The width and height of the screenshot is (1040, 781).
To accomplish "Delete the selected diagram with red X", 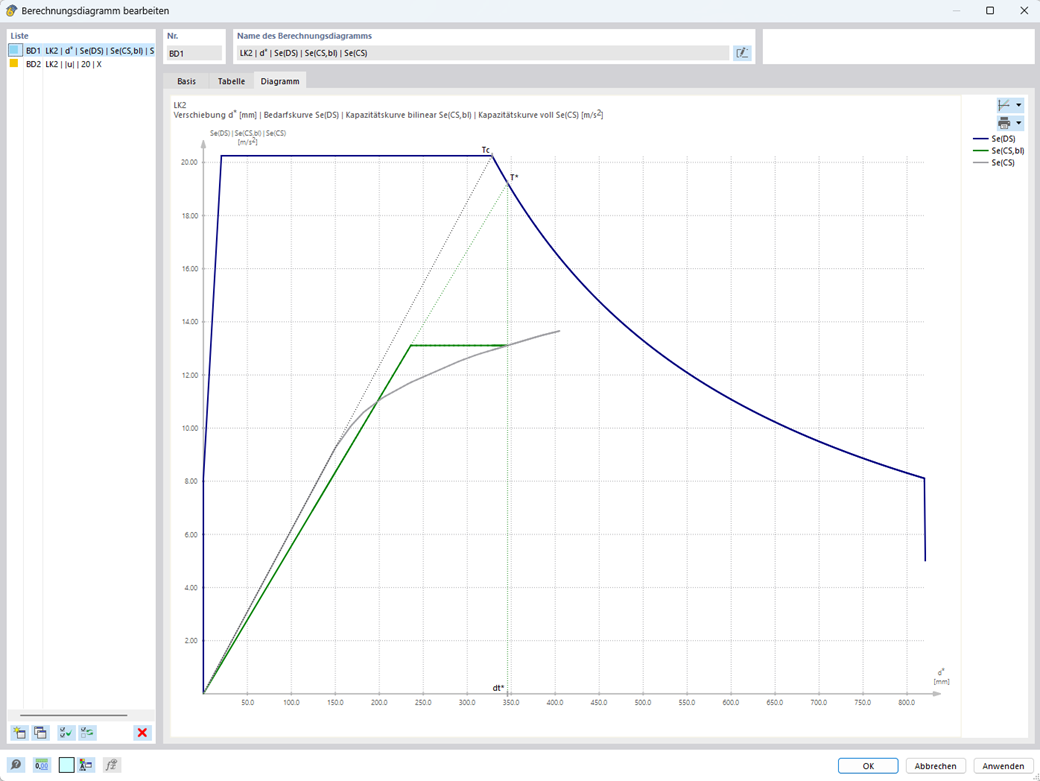I will click(142, 733).
